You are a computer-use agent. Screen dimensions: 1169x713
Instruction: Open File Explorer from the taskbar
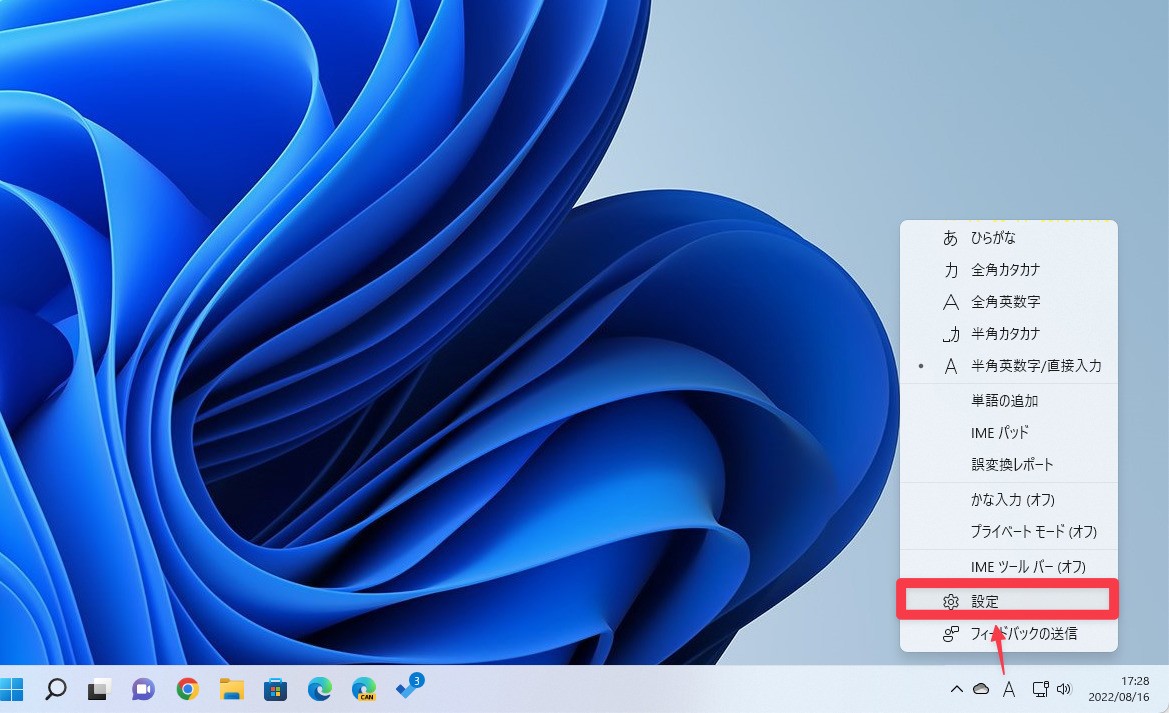tap(232, 689)
